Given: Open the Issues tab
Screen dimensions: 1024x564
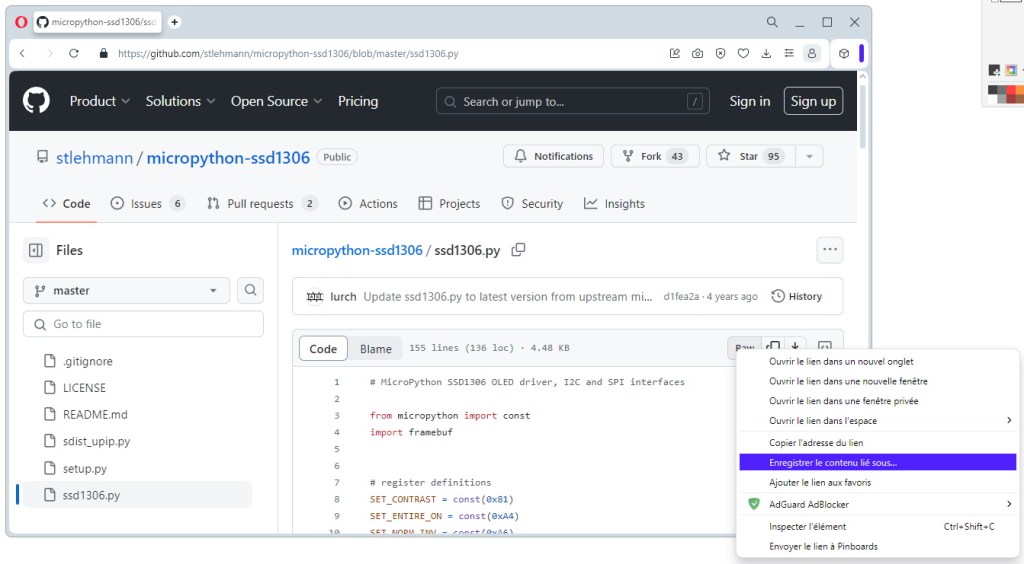Looking at the screenshot, I should (147, 204).
